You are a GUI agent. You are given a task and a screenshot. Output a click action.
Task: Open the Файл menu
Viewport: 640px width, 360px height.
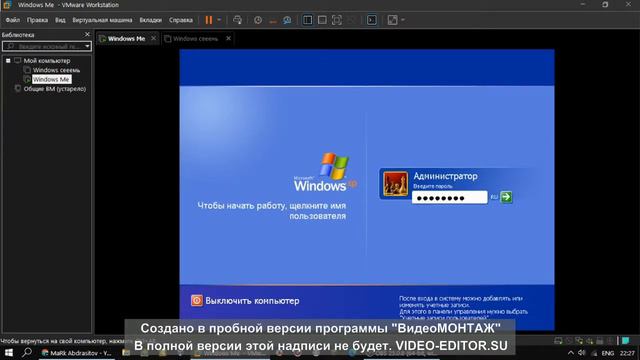(13, 20)
